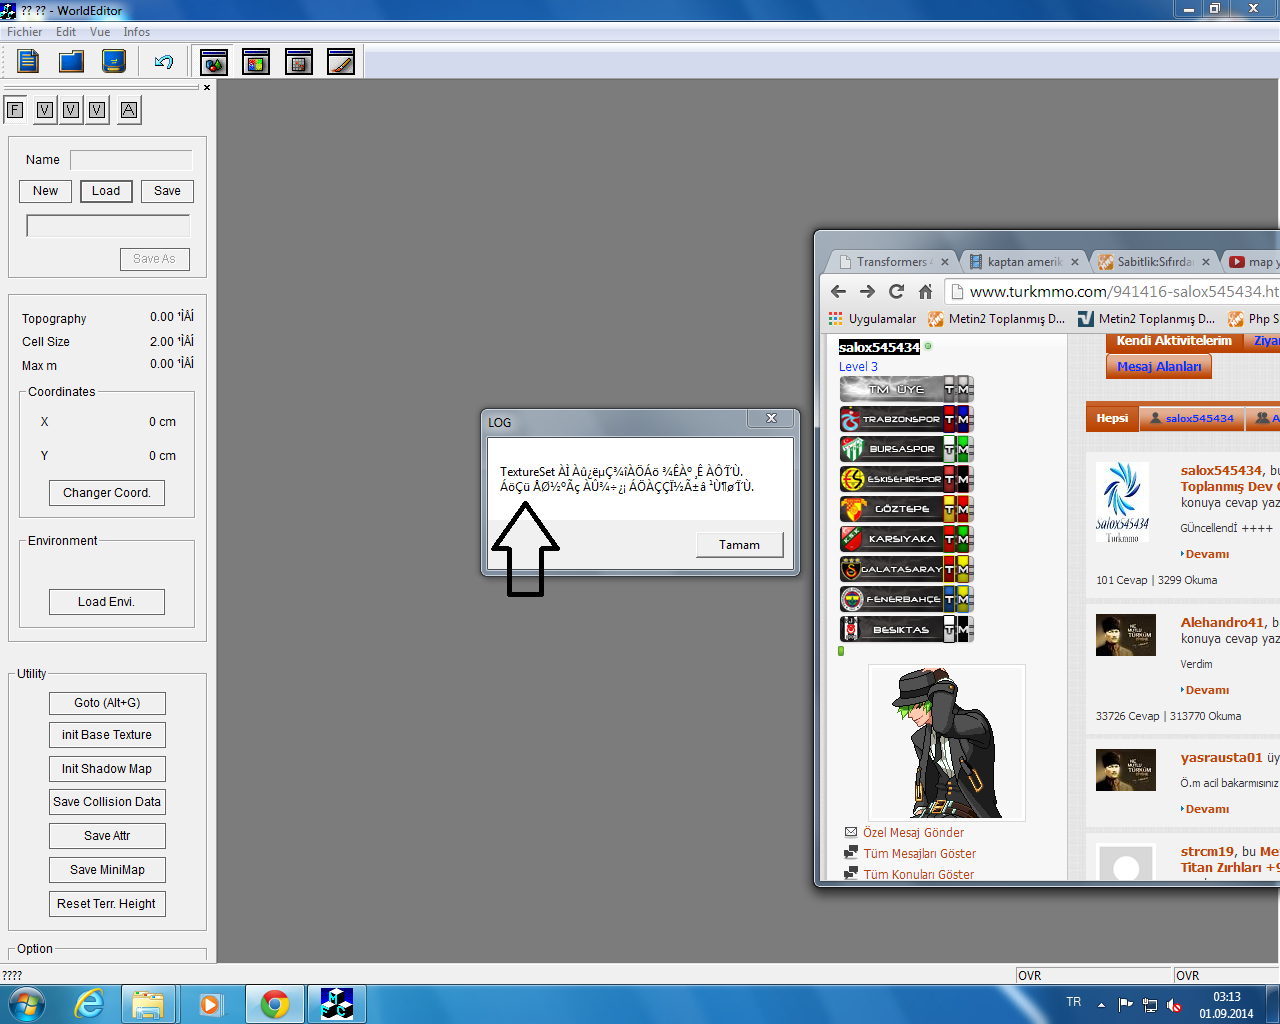Image resolution: width=1280 pixels, height=1024 pixels.
Task: Click the blue save drive toolbar icon
Action: tap(114, 61)
